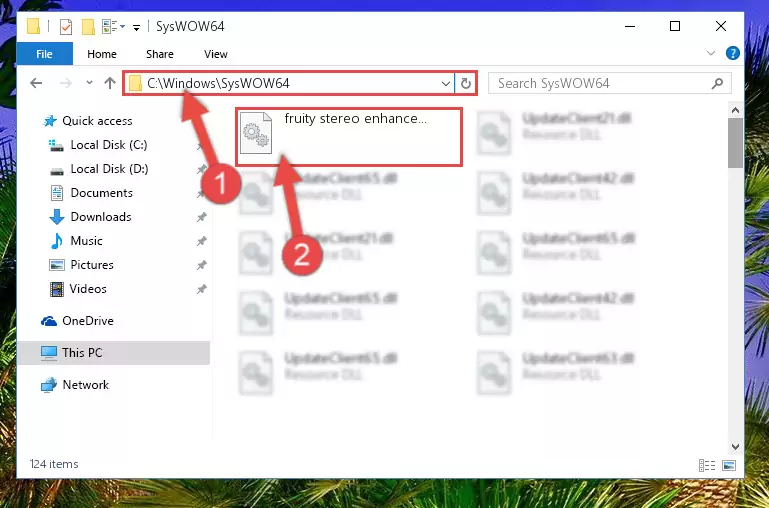Click the Search SysWOW64 box
This screenshot has width=769, height=508.
coord(610,83)
